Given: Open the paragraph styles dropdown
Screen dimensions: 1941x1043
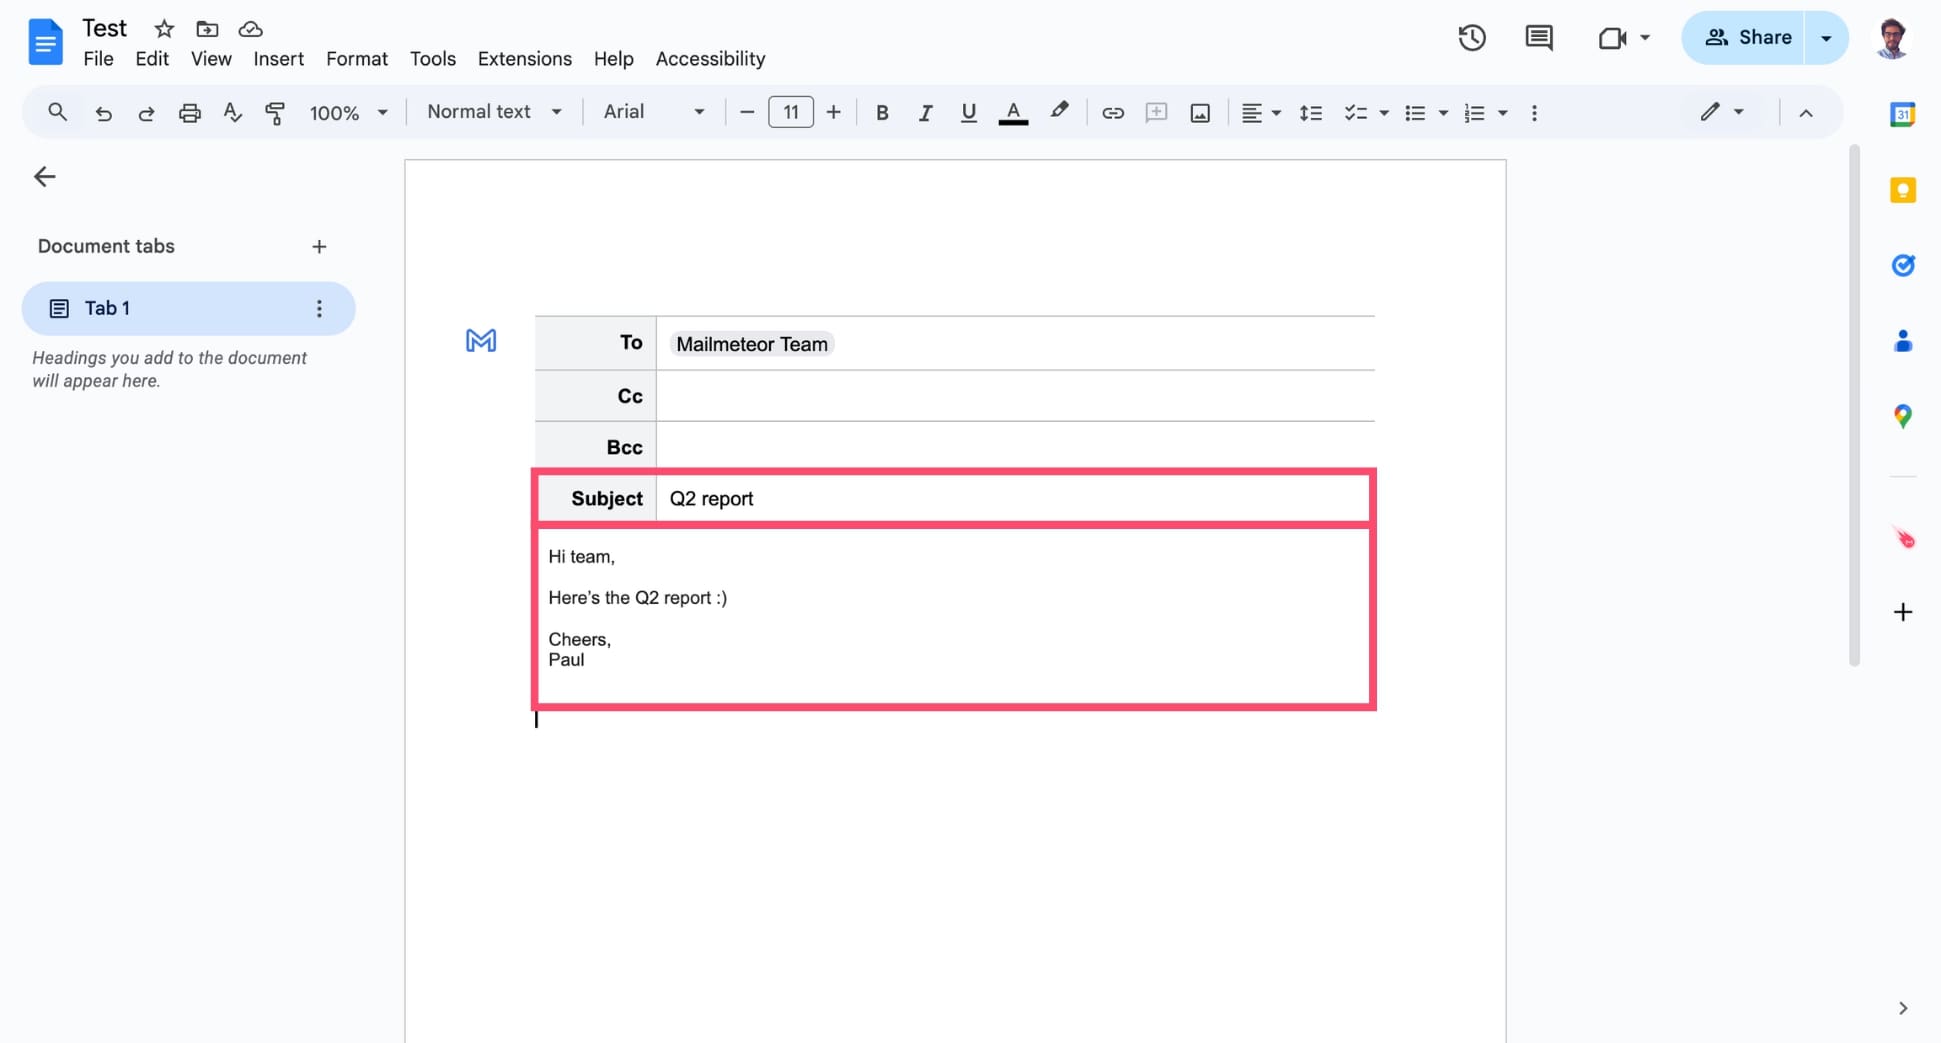Looking at the screenshot, I should point(494,112).
